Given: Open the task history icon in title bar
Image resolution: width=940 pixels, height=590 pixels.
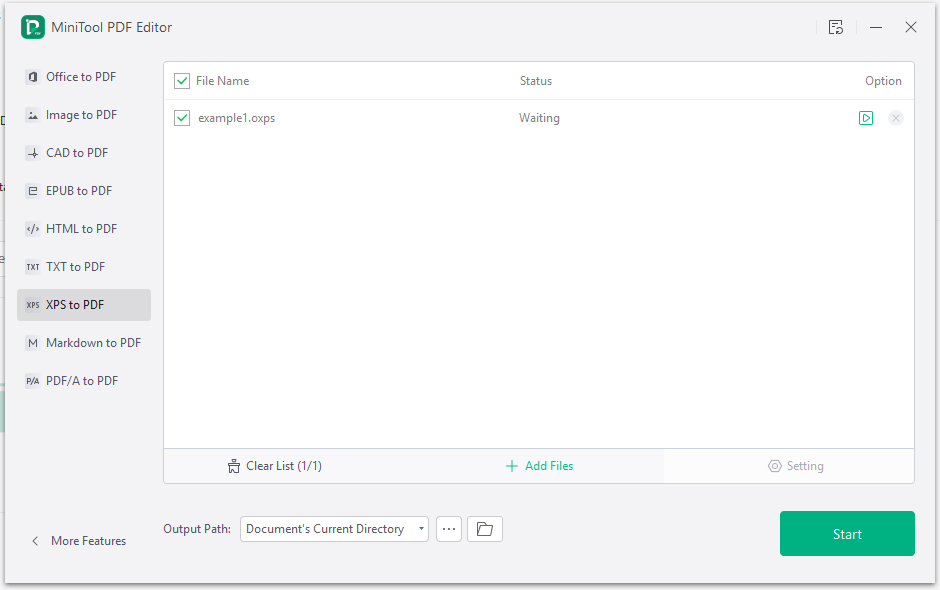Looking at the screenshot, I should (x=836, y=27).
